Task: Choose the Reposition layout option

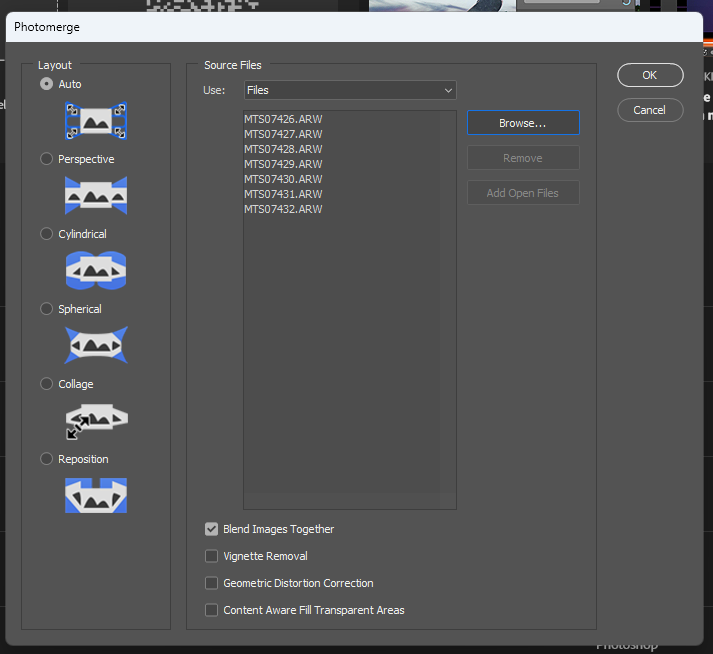Action: (46, 459)
